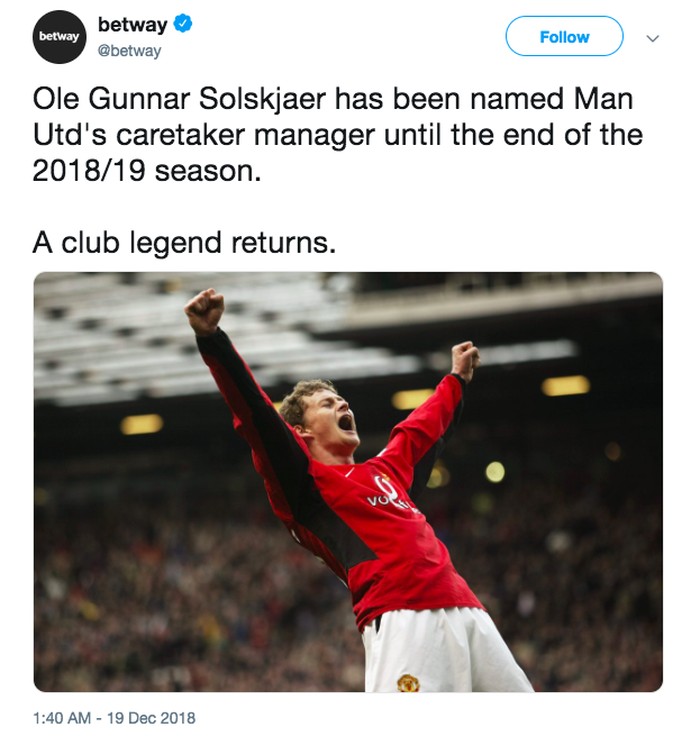Click the betway profile avatar logo
This screenshot has width=700, height=736.
tap(59, 37)
